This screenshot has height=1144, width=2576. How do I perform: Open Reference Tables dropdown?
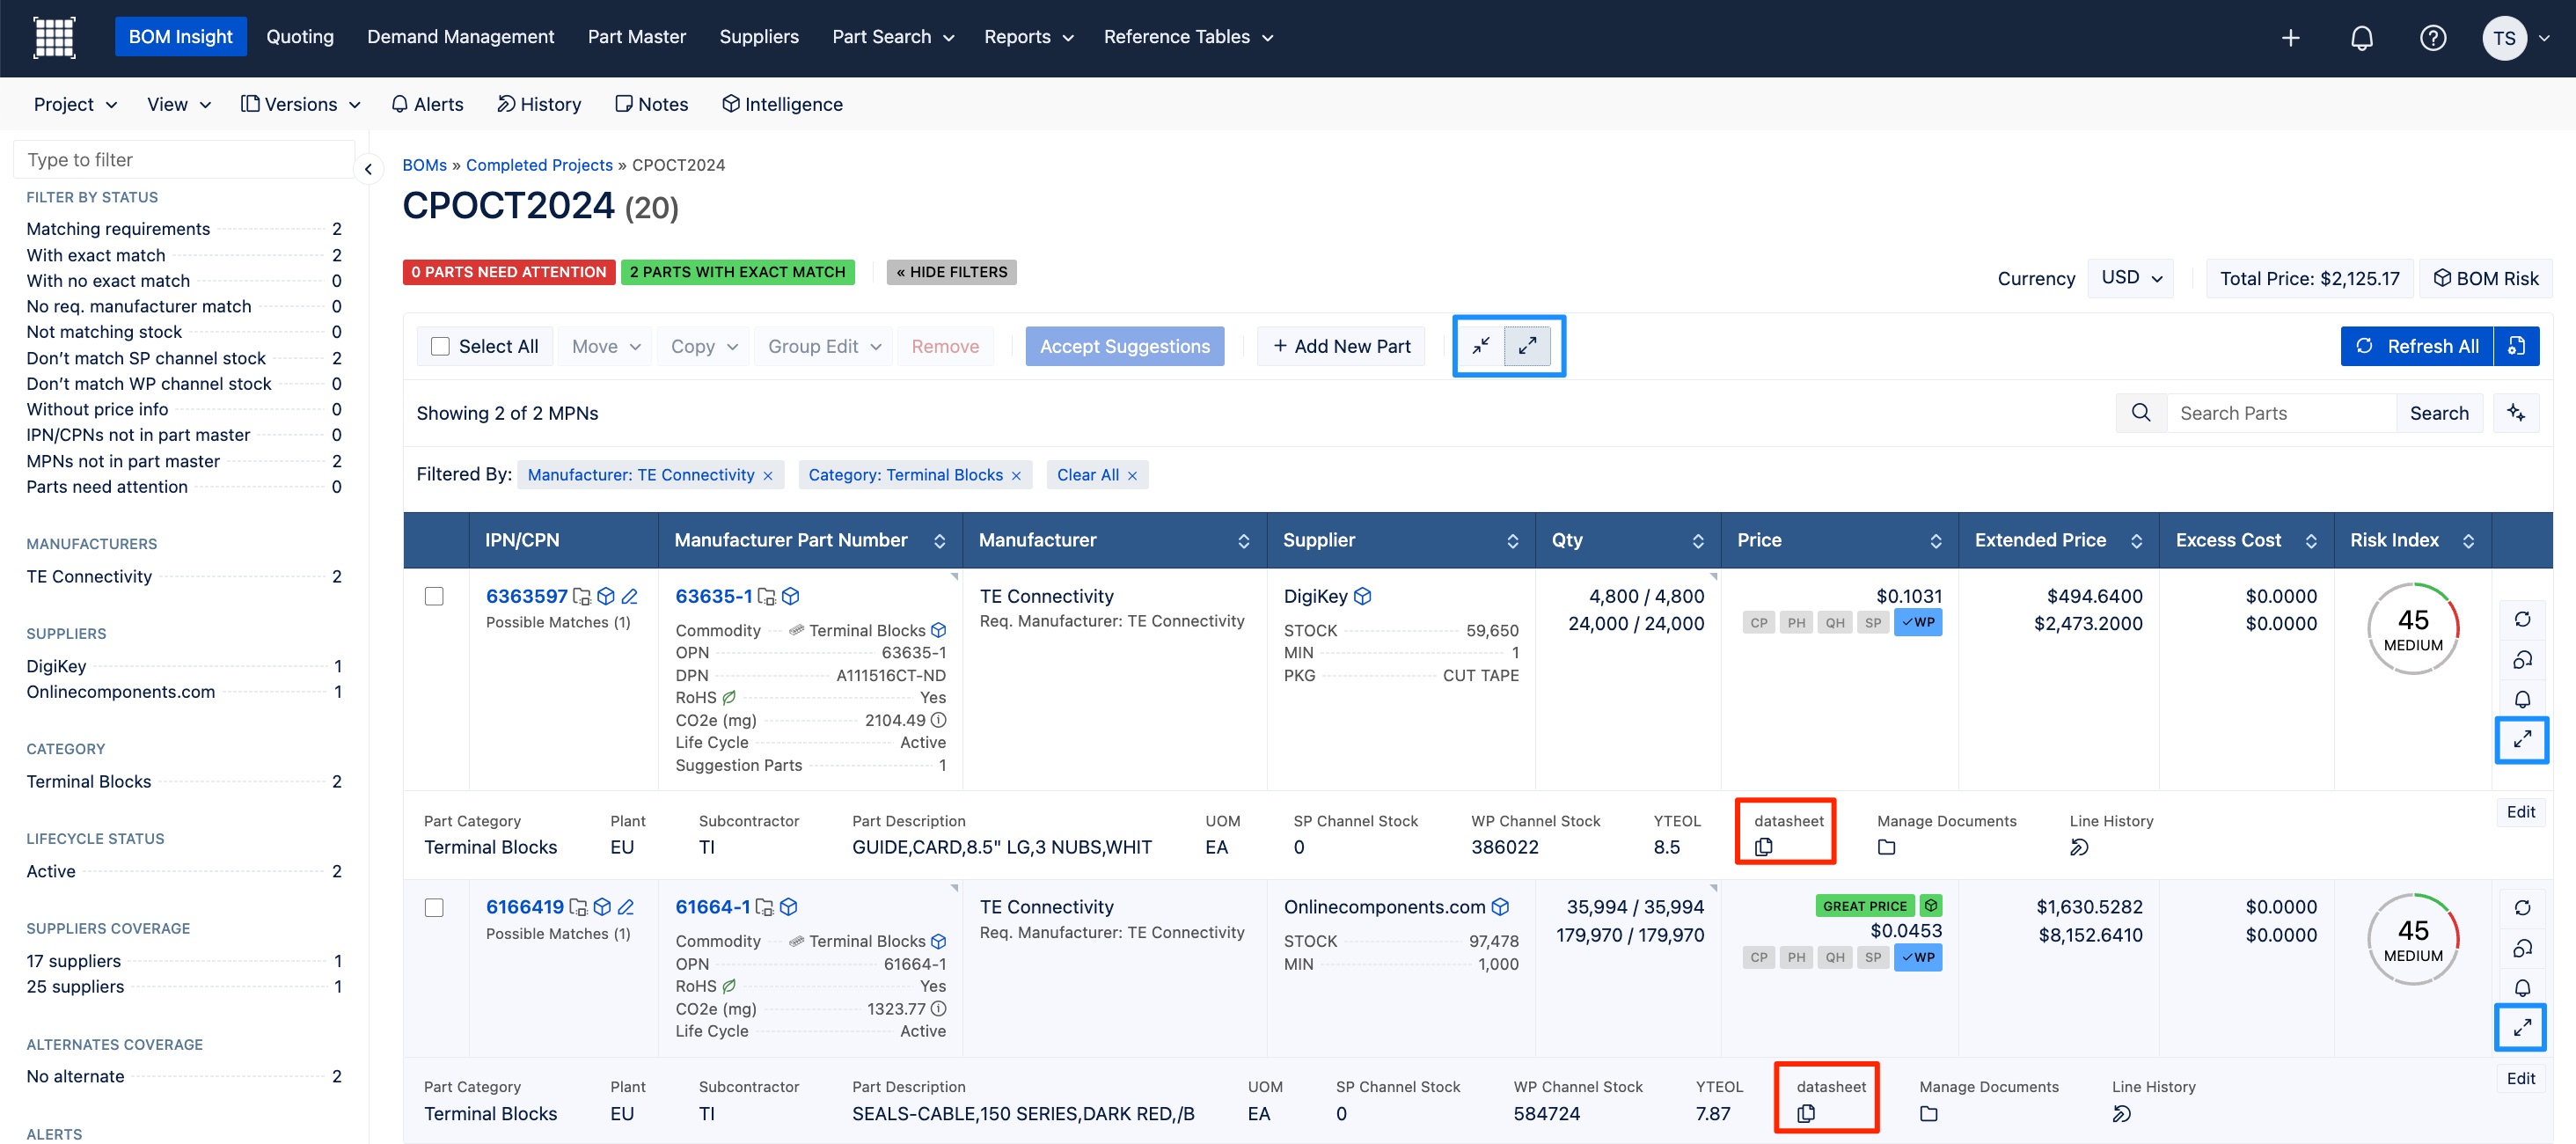coord(1188,37)
